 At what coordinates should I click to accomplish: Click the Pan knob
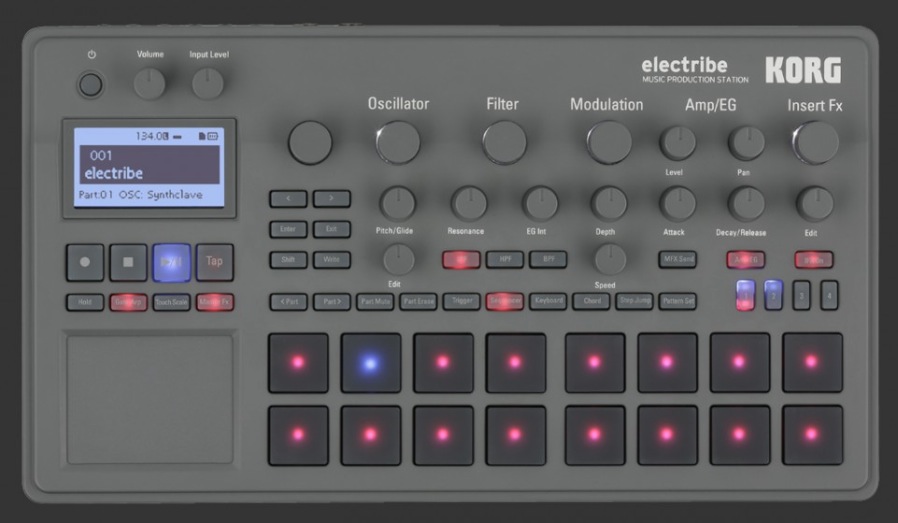coord(746,143)
